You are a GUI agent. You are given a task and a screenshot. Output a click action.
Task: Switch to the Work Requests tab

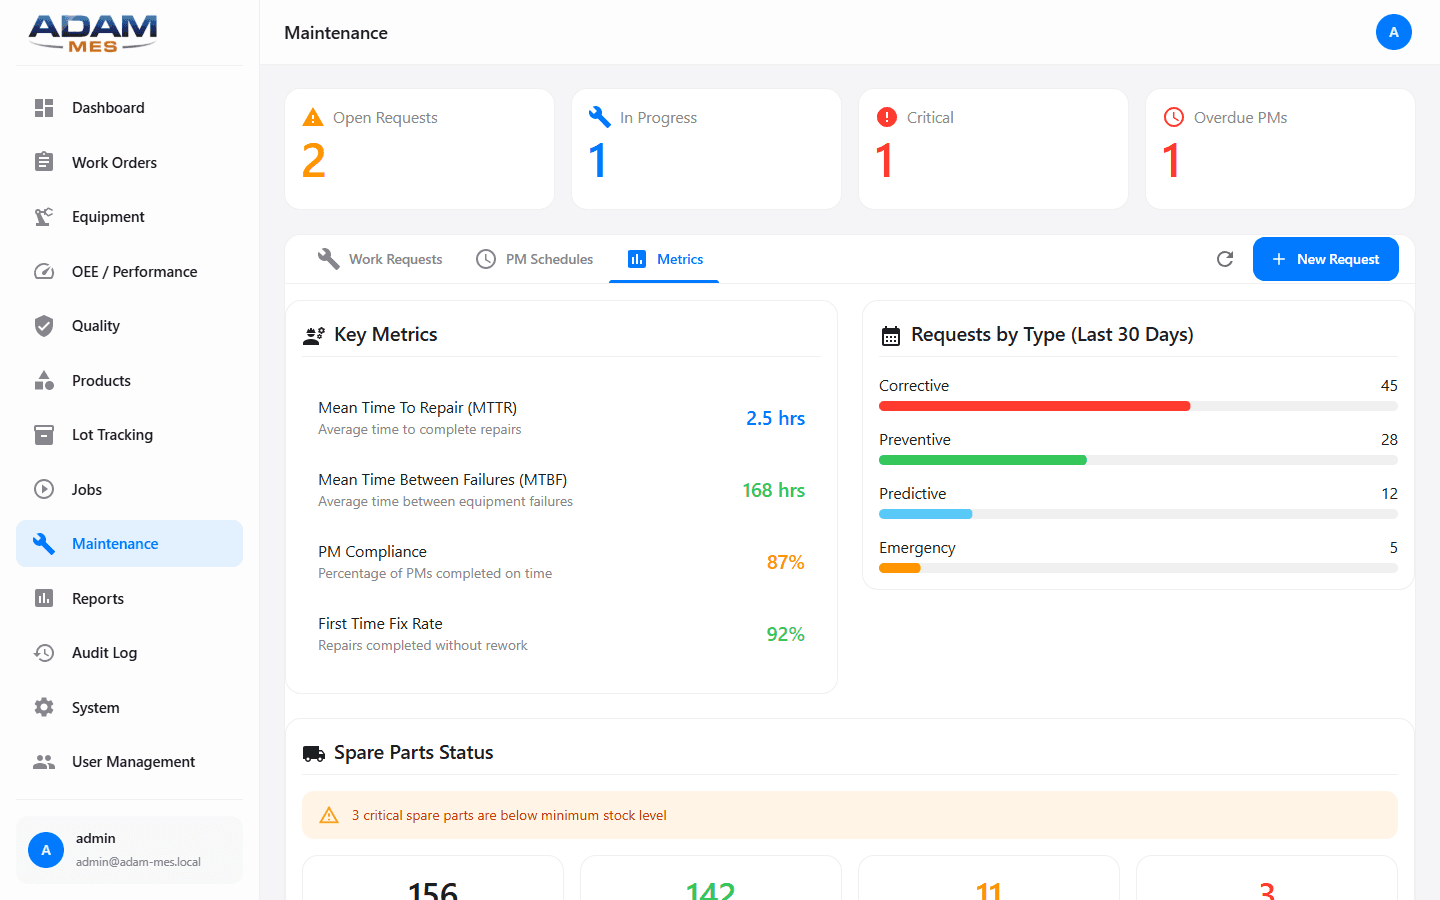380,258
